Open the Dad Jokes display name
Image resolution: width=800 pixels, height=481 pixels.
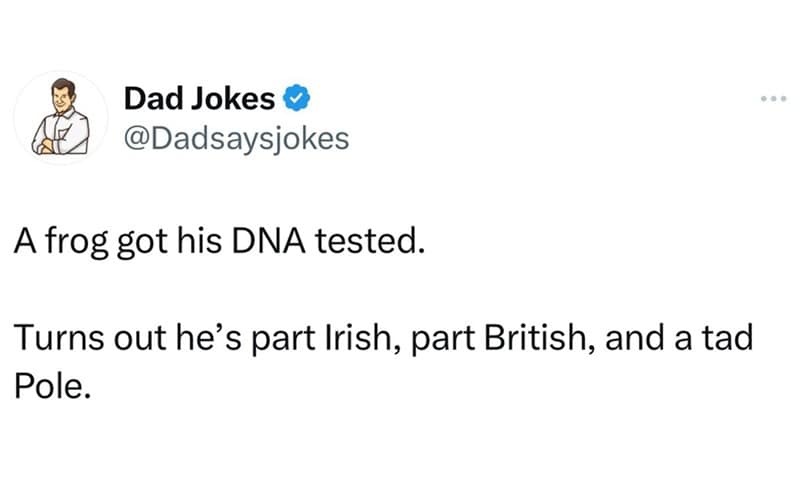[x=199, y=98]
